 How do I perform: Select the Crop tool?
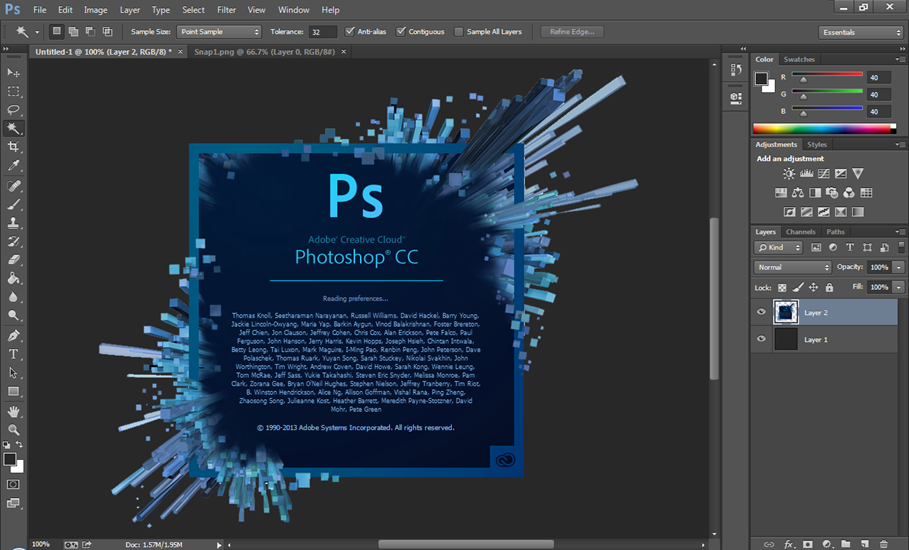(x=13, y=147)
